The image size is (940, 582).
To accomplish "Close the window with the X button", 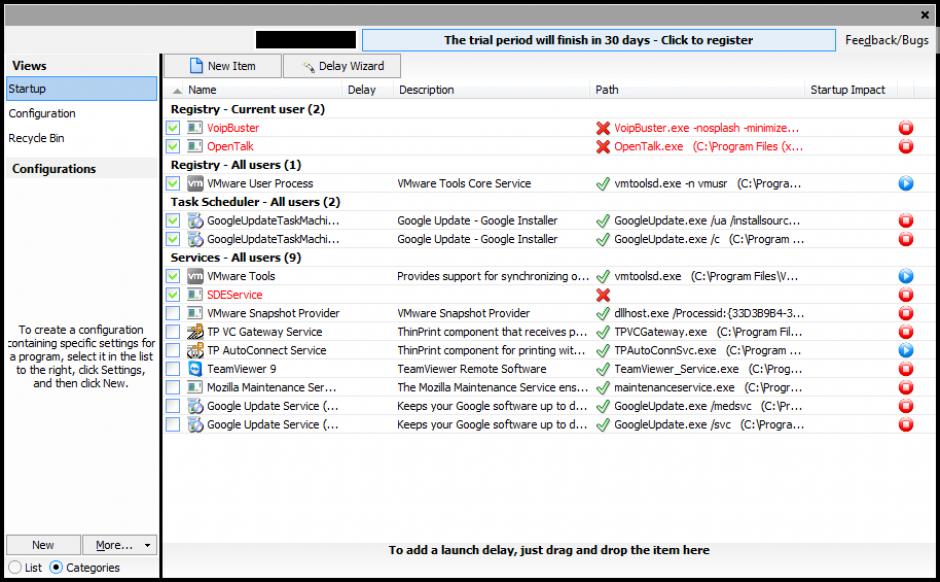I will (x=924, y=15).
